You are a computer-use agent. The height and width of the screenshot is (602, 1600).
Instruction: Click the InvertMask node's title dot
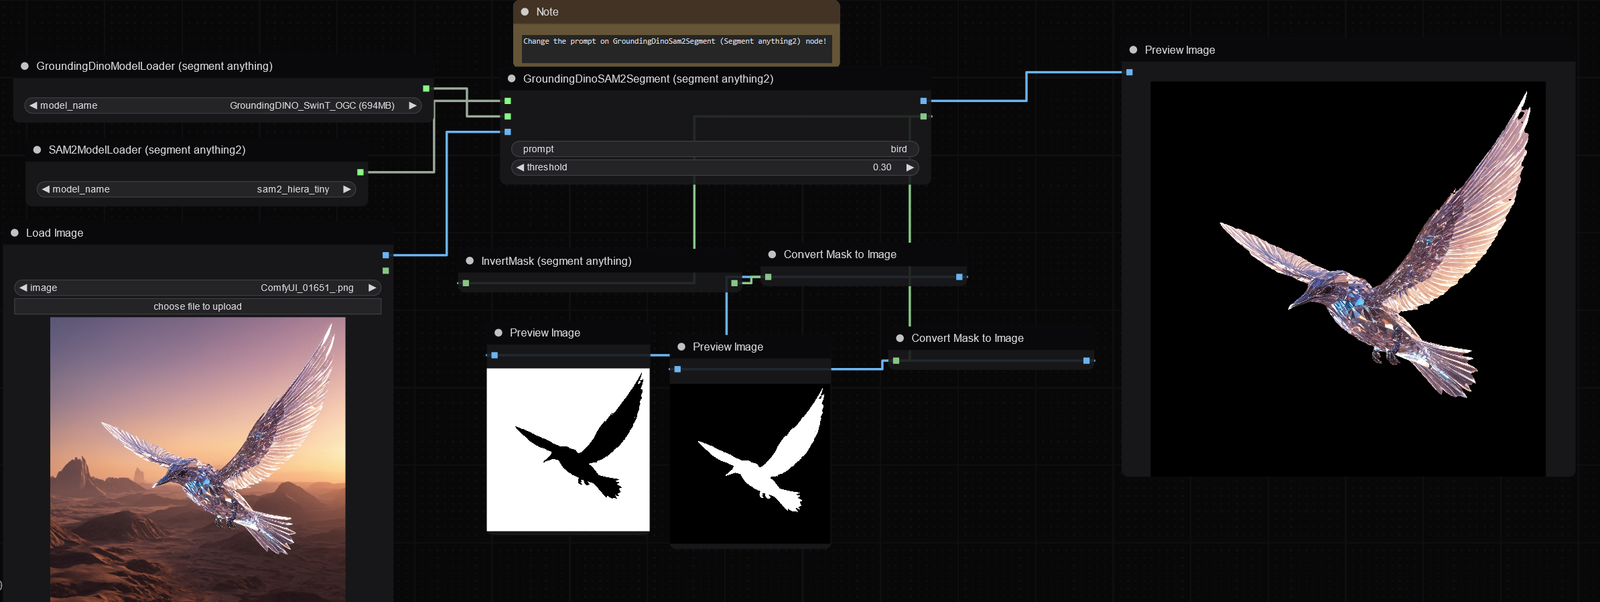pos(470,261)
